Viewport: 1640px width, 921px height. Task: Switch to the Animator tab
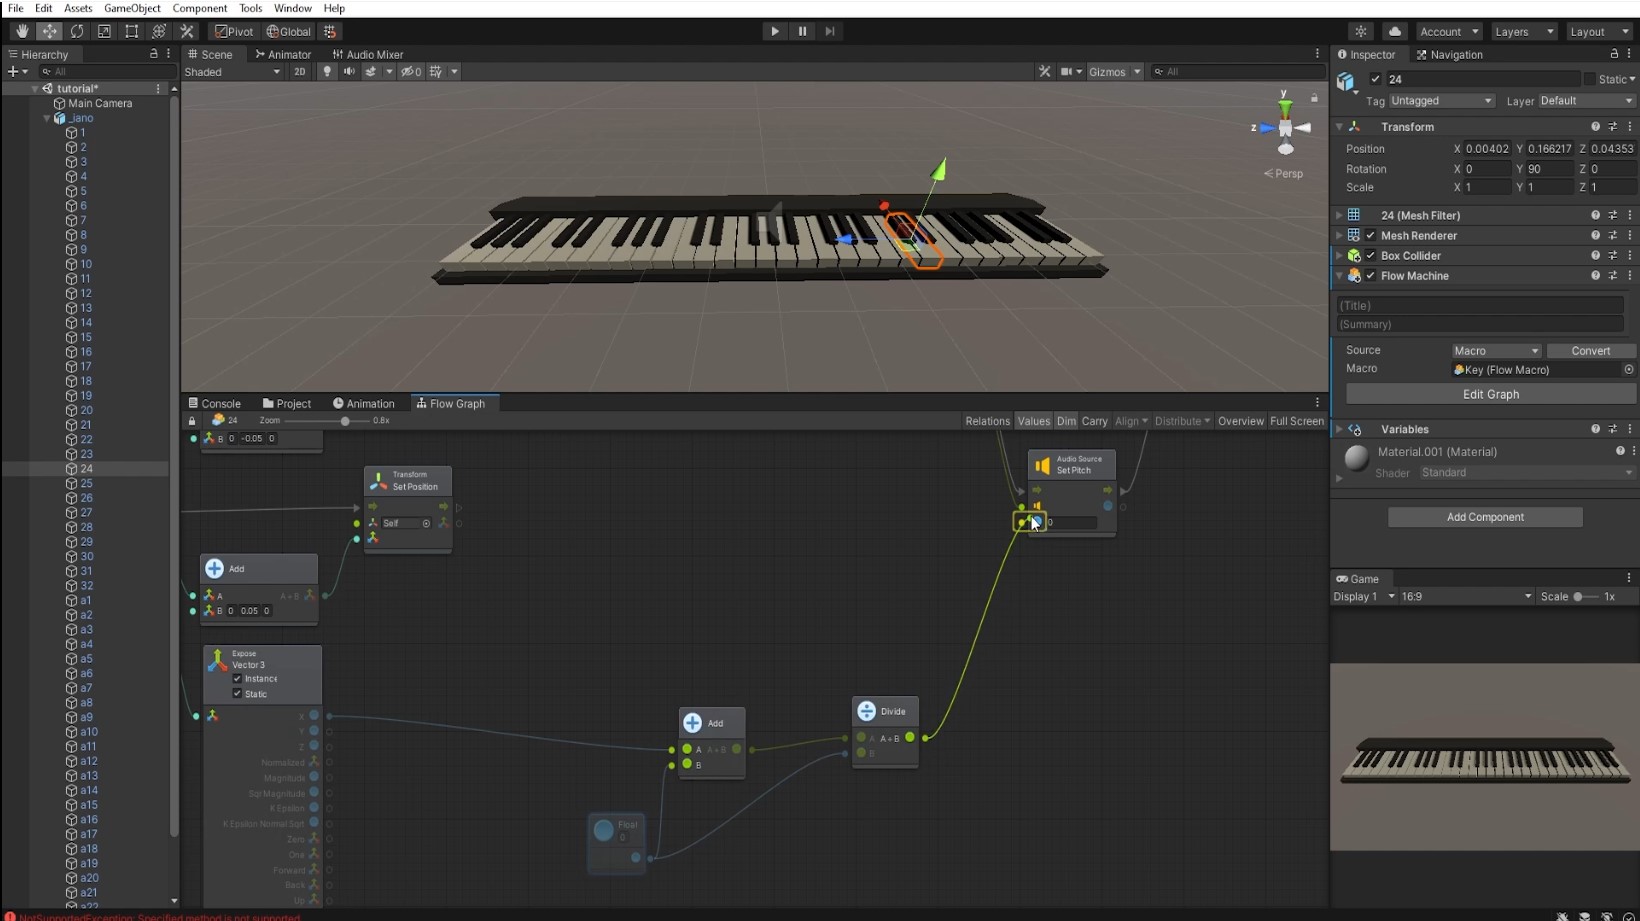[x=283, y=54]
